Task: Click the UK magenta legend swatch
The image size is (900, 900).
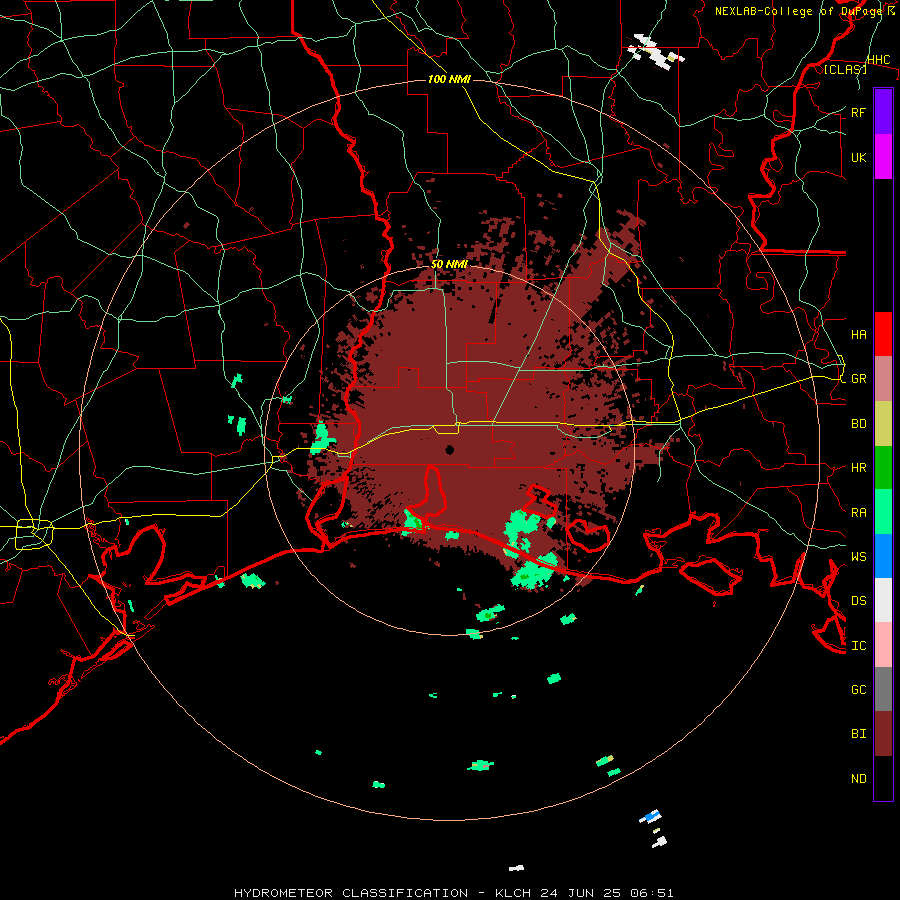Action: (x=883, y=157)
